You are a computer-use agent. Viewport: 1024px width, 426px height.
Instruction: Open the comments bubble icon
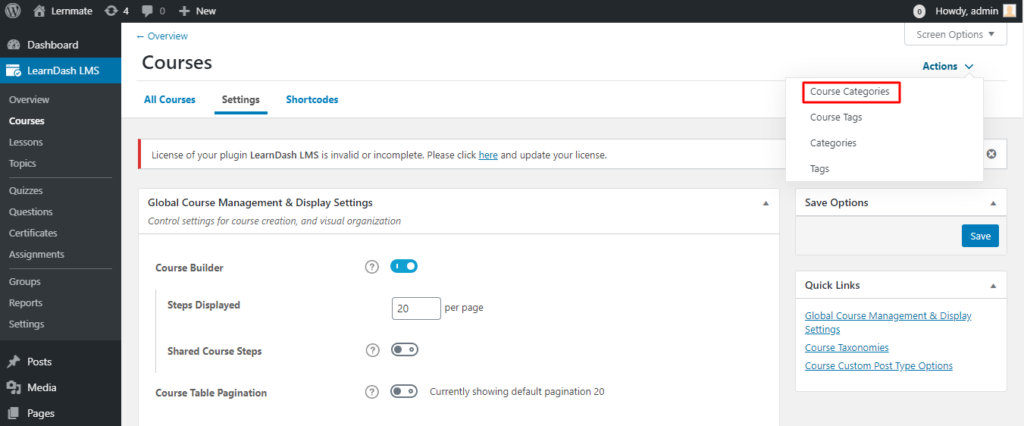[148, 11]
